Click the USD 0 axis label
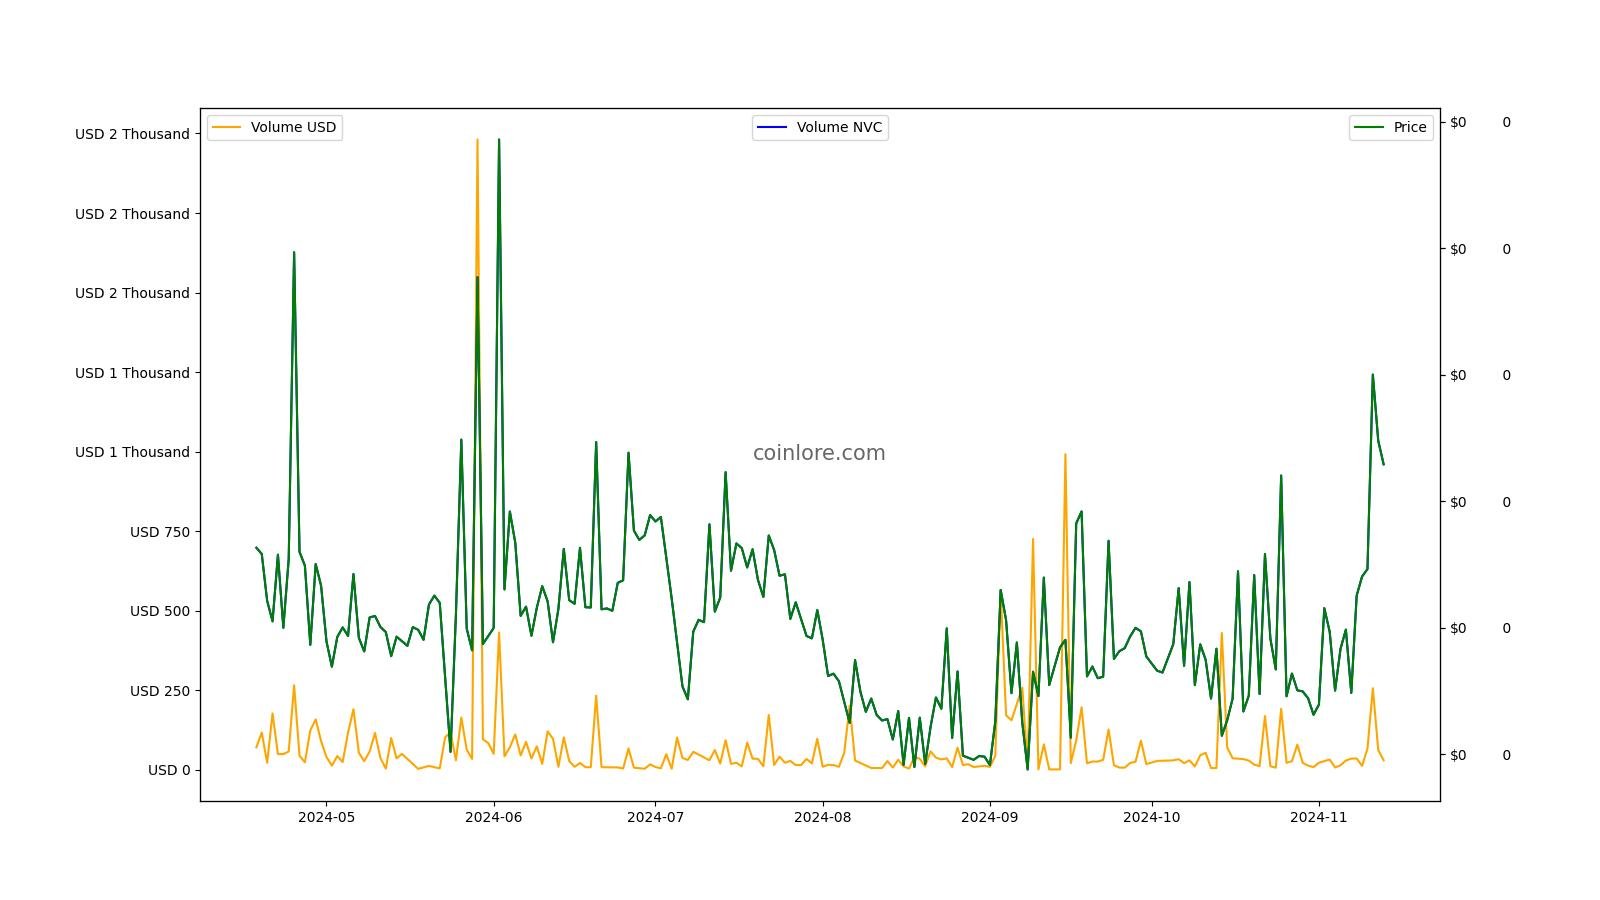1600x900 pixels. click(169, 770)
